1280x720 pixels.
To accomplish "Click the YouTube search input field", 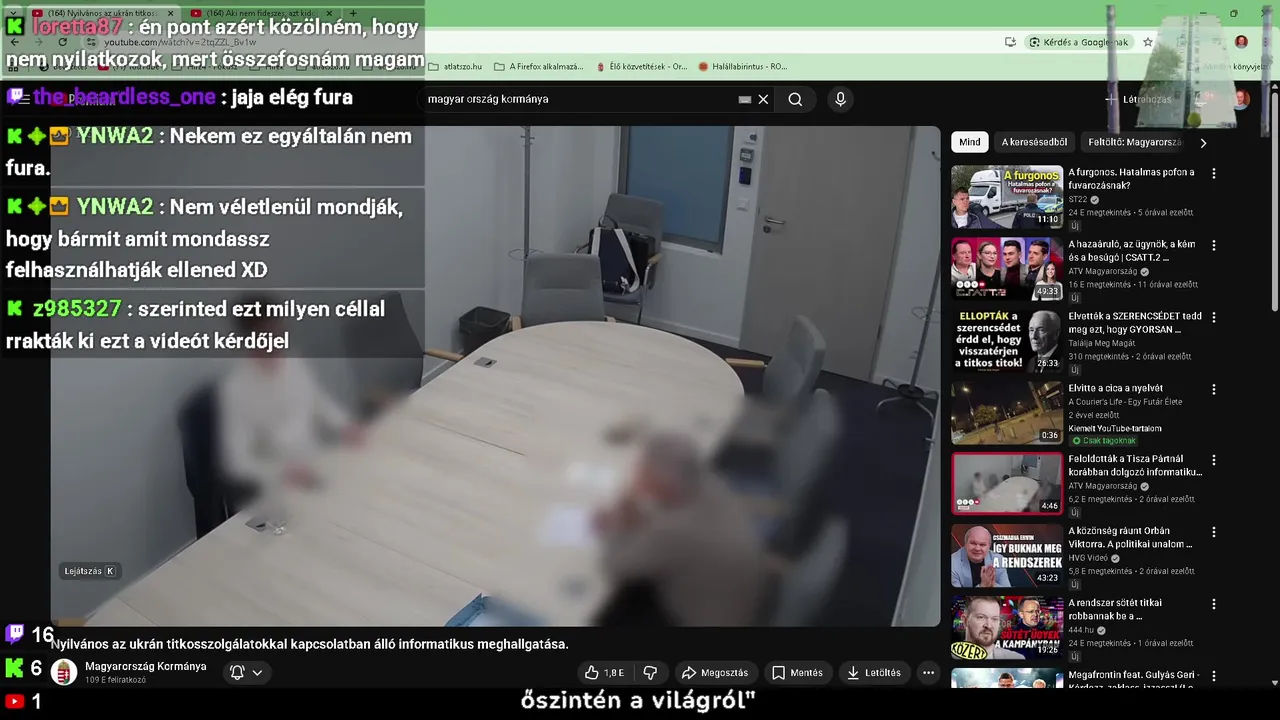I will pyautogui.click(x=580, y=99).
